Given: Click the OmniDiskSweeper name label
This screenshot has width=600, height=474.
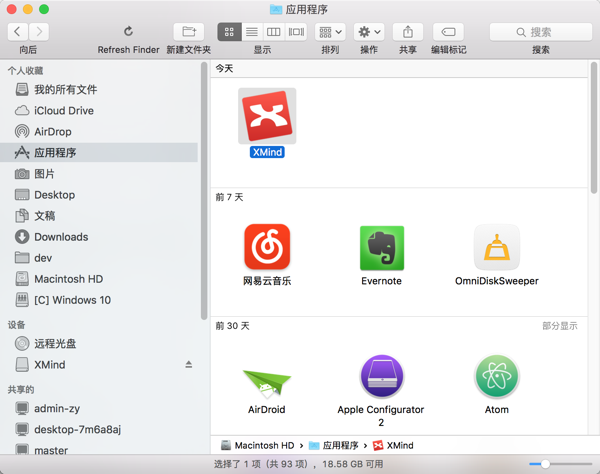Looking at the screenshot, I should 497,281.
